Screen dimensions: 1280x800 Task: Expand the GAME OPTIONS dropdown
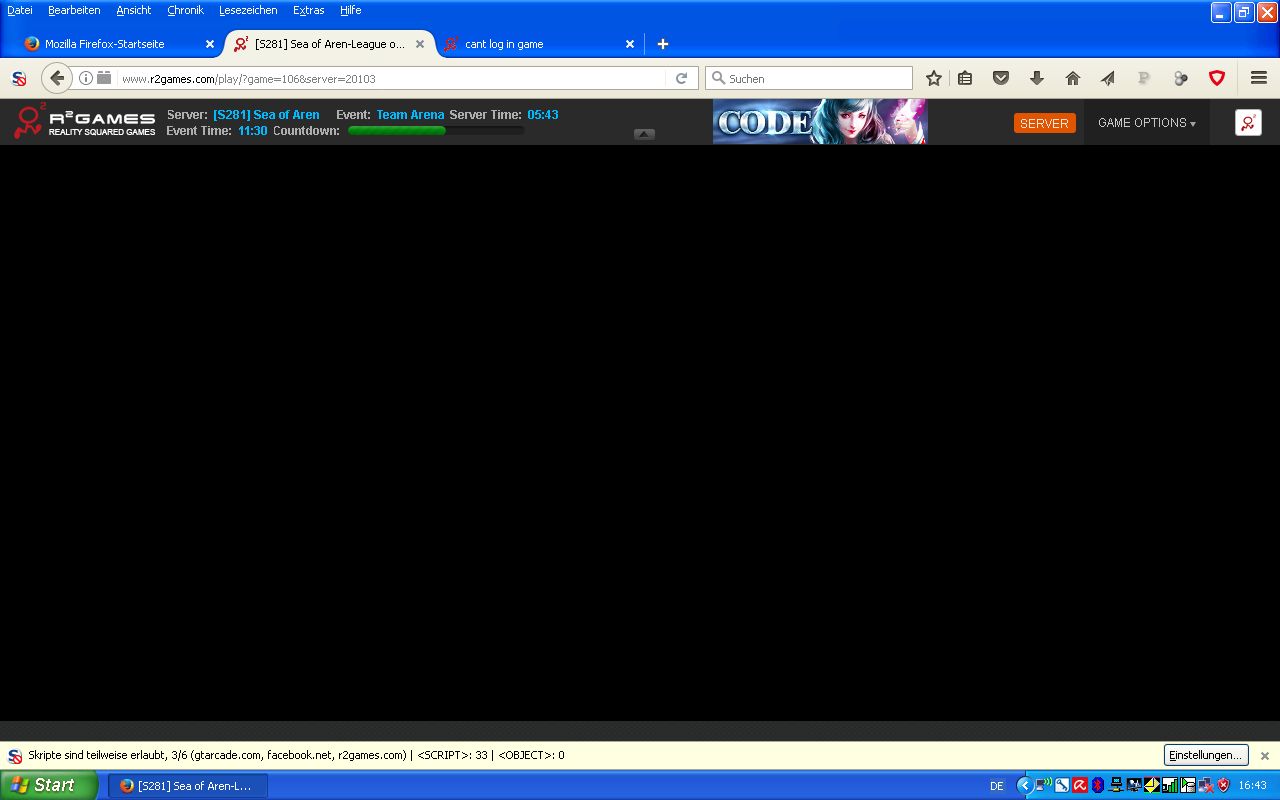click(1146, 123)
